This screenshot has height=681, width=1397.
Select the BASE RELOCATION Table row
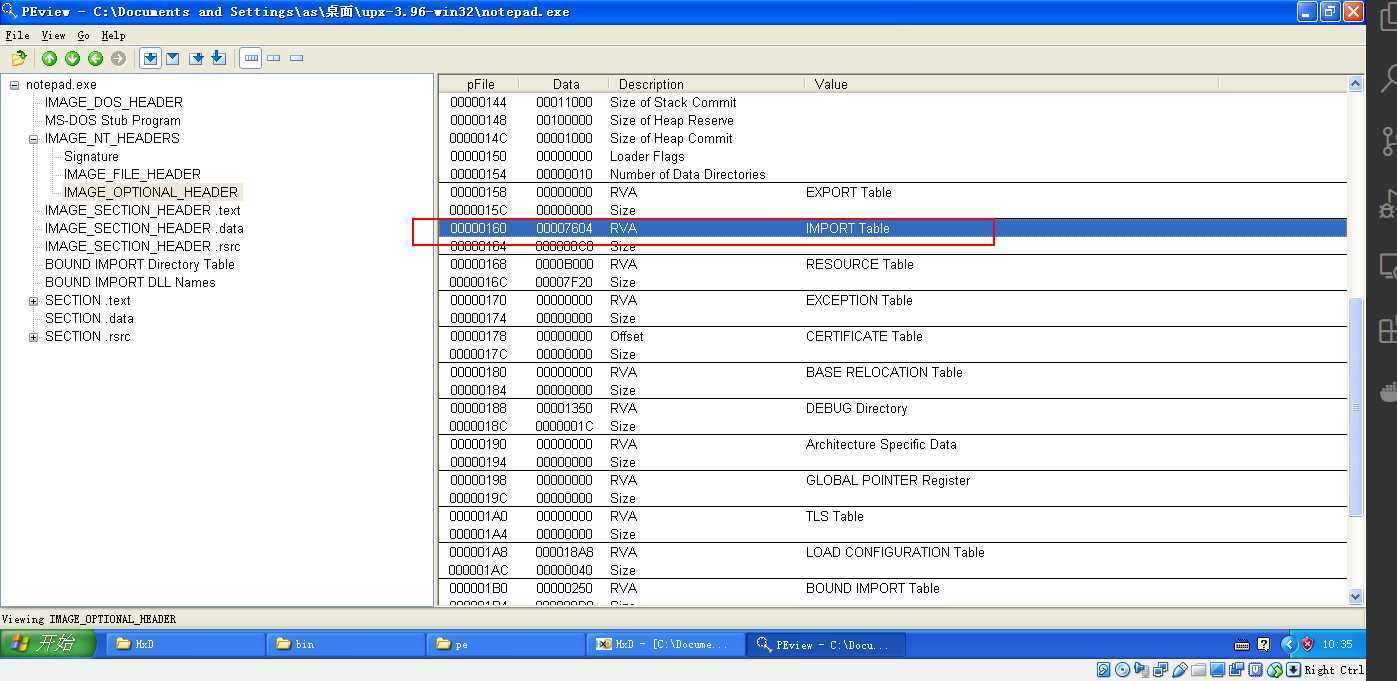coord(893,372)
